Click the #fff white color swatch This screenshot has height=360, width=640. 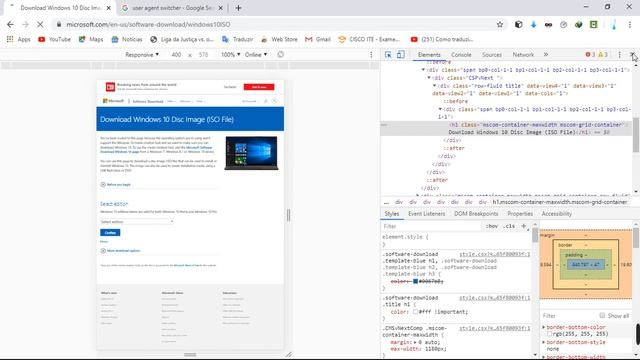click(x=415, y=312)
